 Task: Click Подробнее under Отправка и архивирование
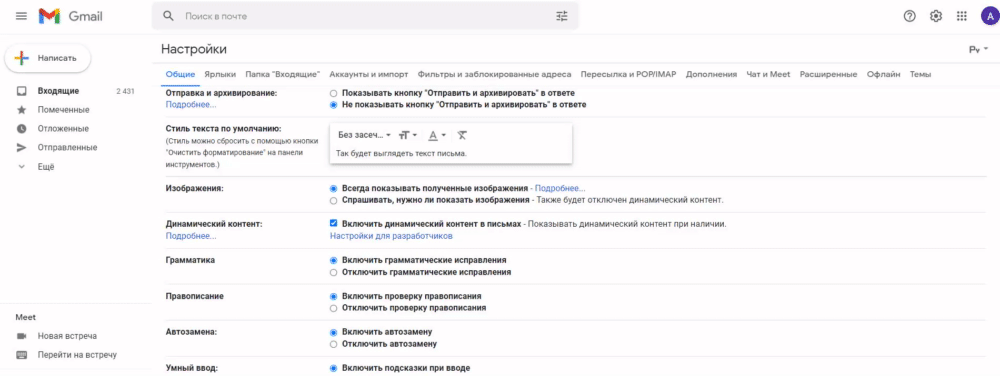(191, 105)
